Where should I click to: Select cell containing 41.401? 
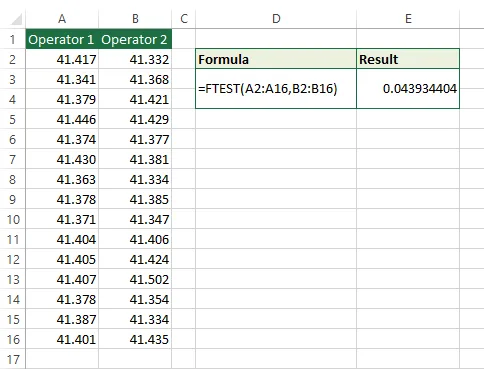[x=62, y=339]
